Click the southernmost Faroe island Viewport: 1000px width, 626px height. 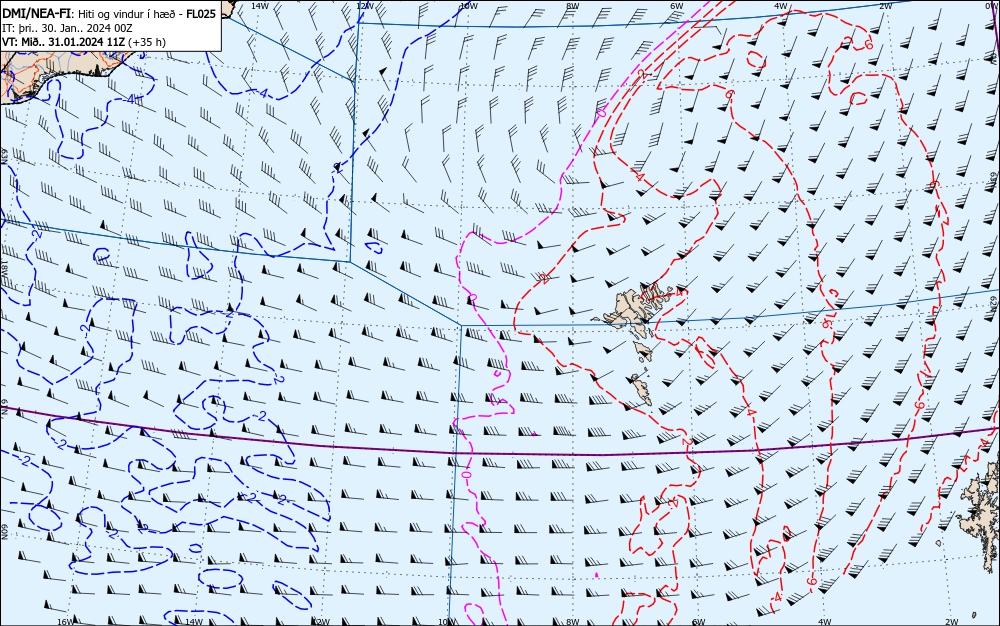641,389
